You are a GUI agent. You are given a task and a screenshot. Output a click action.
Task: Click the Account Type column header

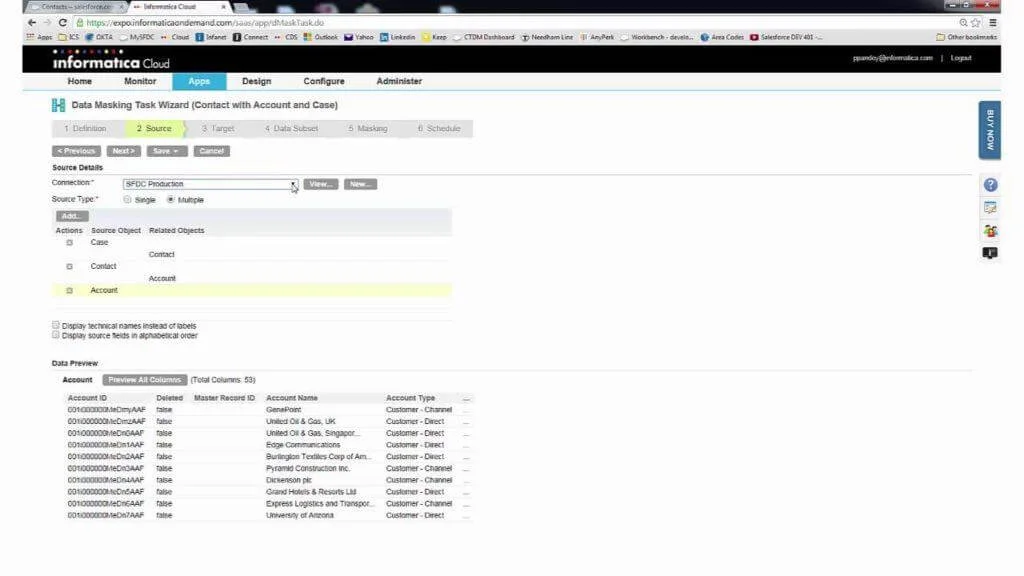point(410,398)
